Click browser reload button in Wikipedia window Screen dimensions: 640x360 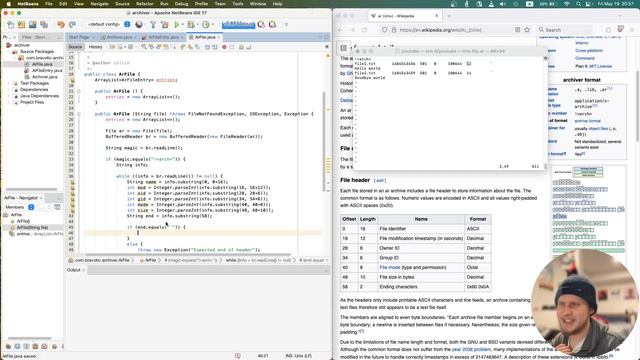pos(364,30)
